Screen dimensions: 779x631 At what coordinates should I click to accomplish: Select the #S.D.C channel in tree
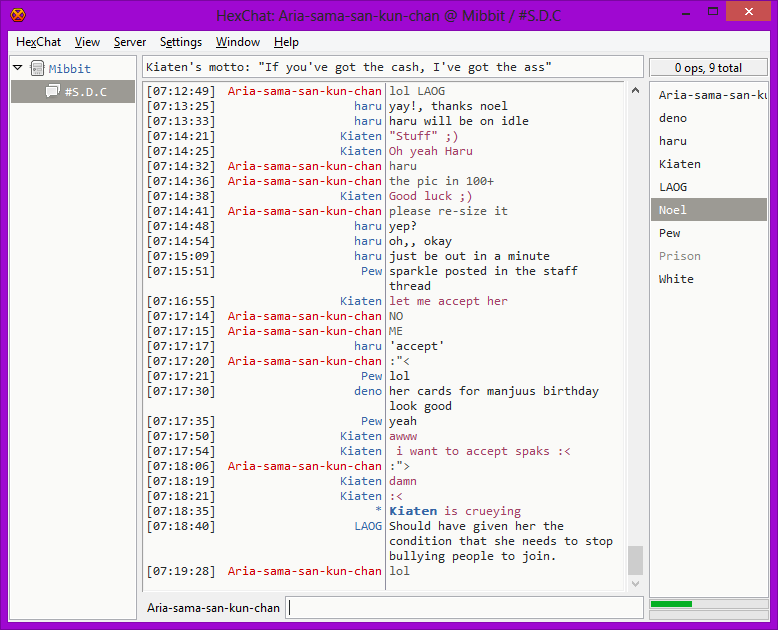point(85,92)
